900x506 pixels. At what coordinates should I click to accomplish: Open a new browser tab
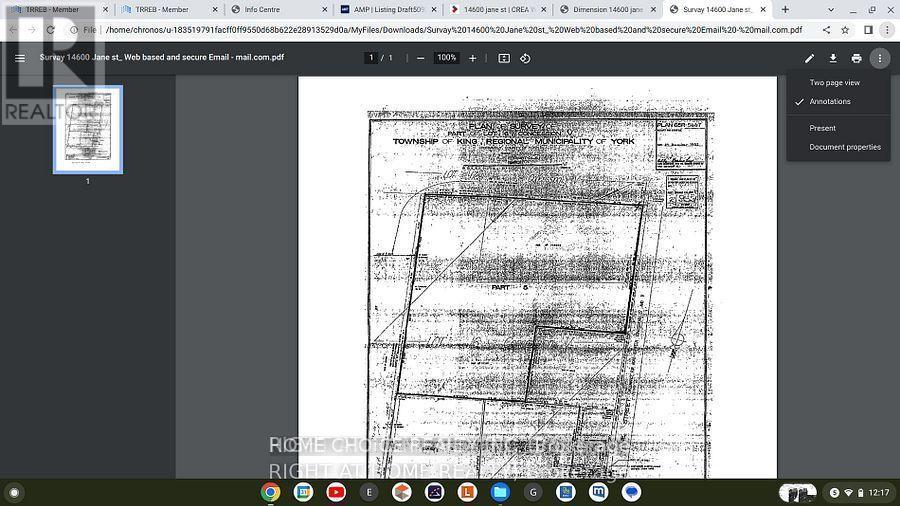pyautogui.click(x=785, y=10)
